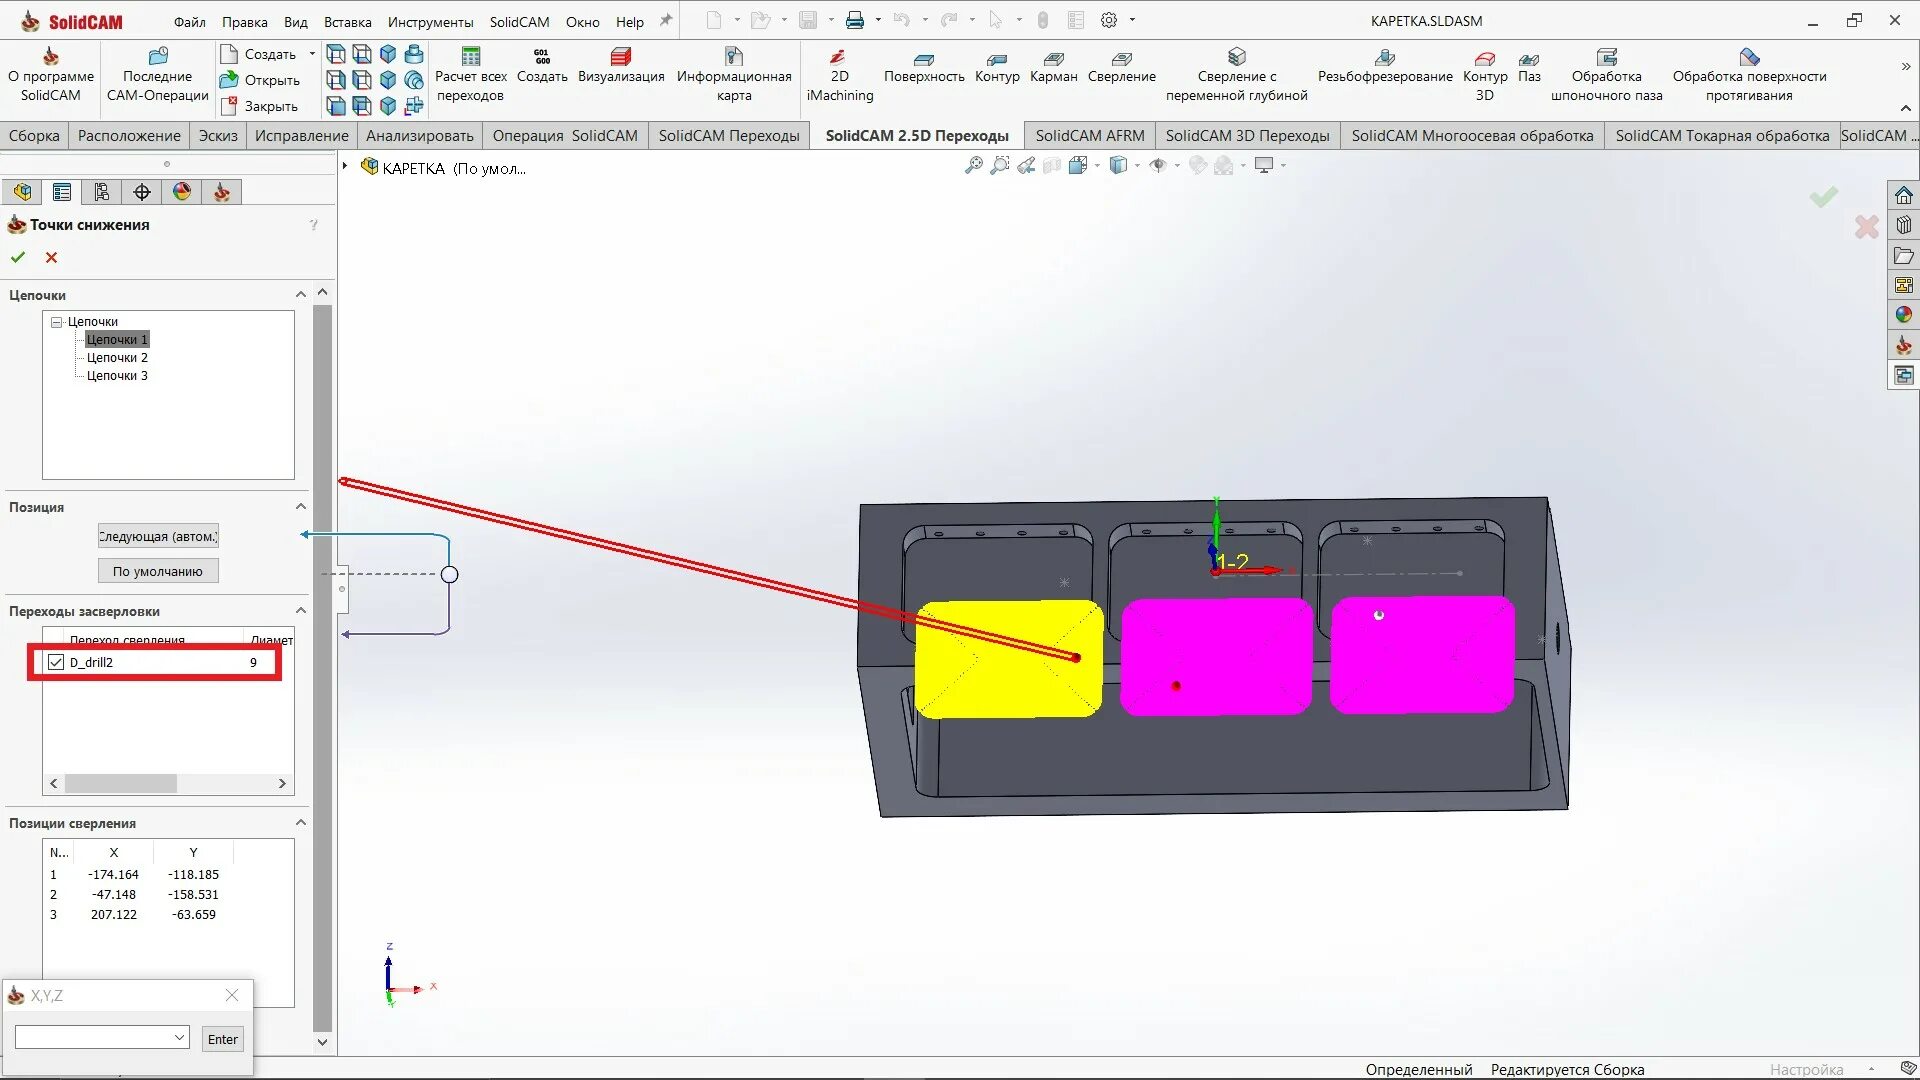
Task: Select the Паз slot operation
Action: (1529, 66)
